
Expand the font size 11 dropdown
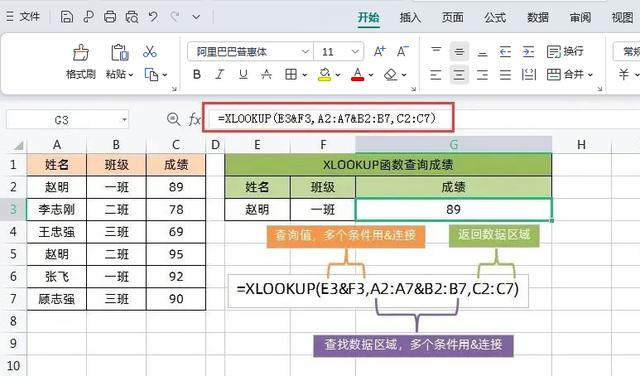tap(355, 52)
